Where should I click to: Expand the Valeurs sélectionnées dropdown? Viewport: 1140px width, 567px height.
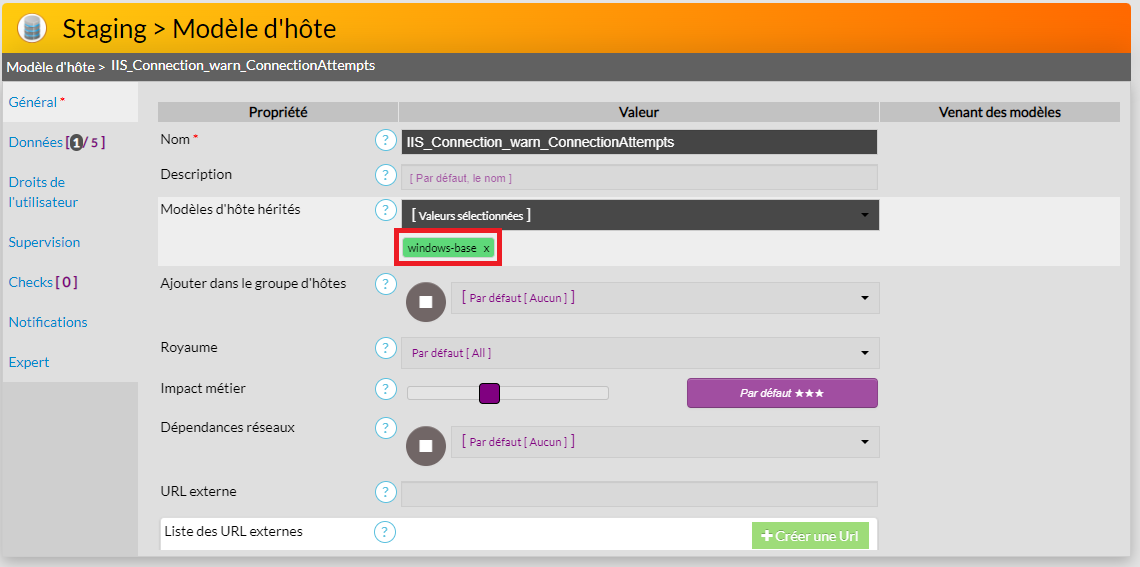click(640, 215)
